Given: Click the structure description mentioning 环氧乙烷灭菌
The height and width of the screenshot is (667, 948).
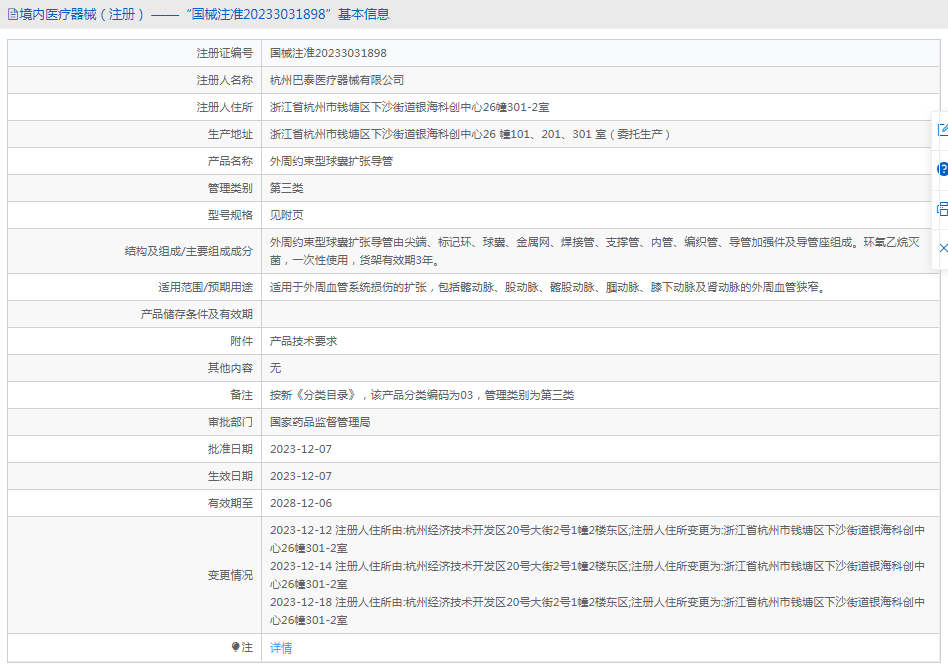Looking at the screenshot, I should [x=595, y=251].
